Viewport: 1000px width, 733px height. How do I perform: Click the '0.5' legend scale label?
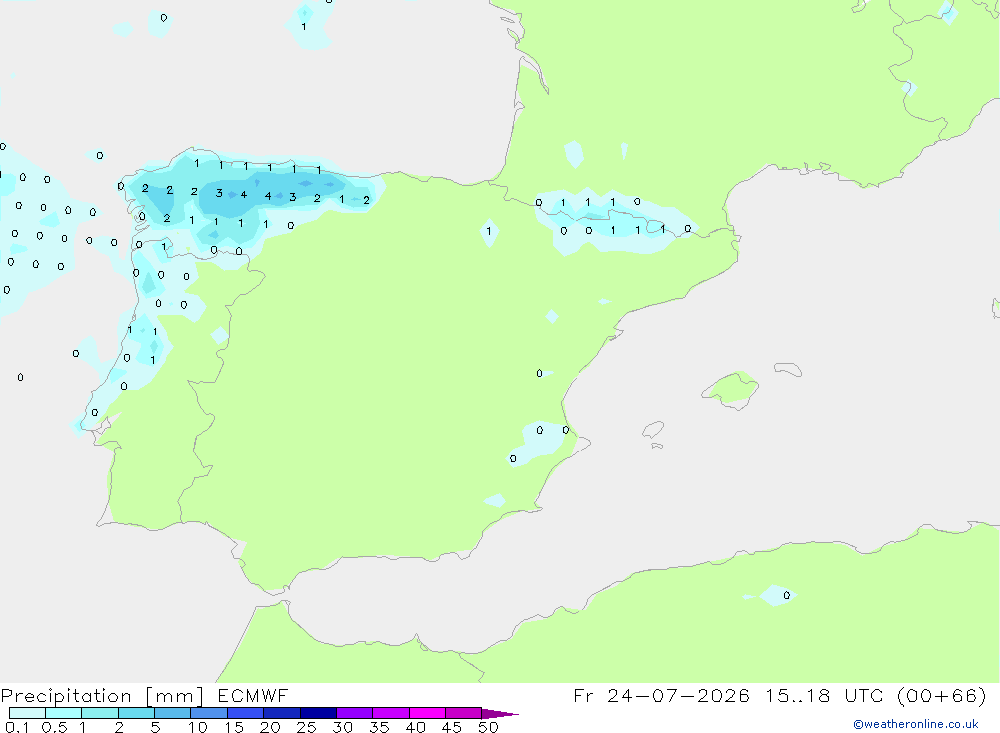coord(54,727)
